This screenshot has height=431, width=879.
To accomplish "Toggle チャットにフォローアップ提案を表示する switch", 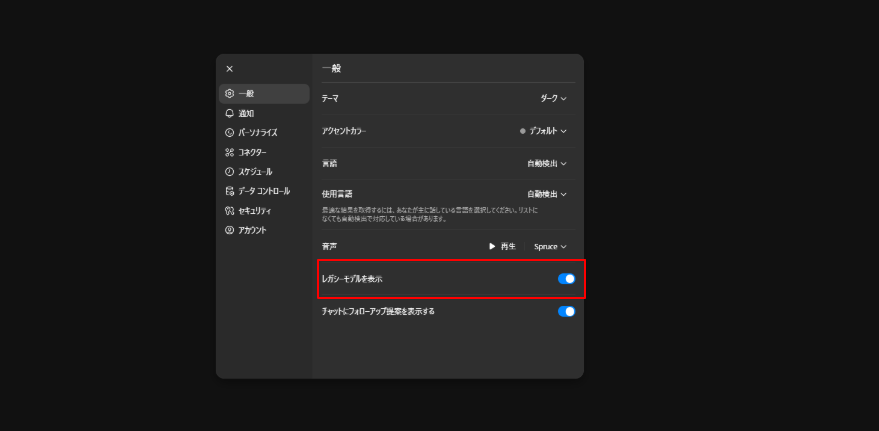I will coord(566,311).
